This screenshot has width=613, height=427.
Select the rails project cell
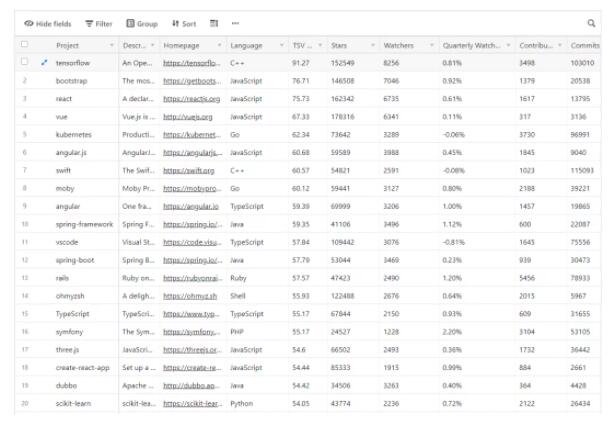pos(62,278)
